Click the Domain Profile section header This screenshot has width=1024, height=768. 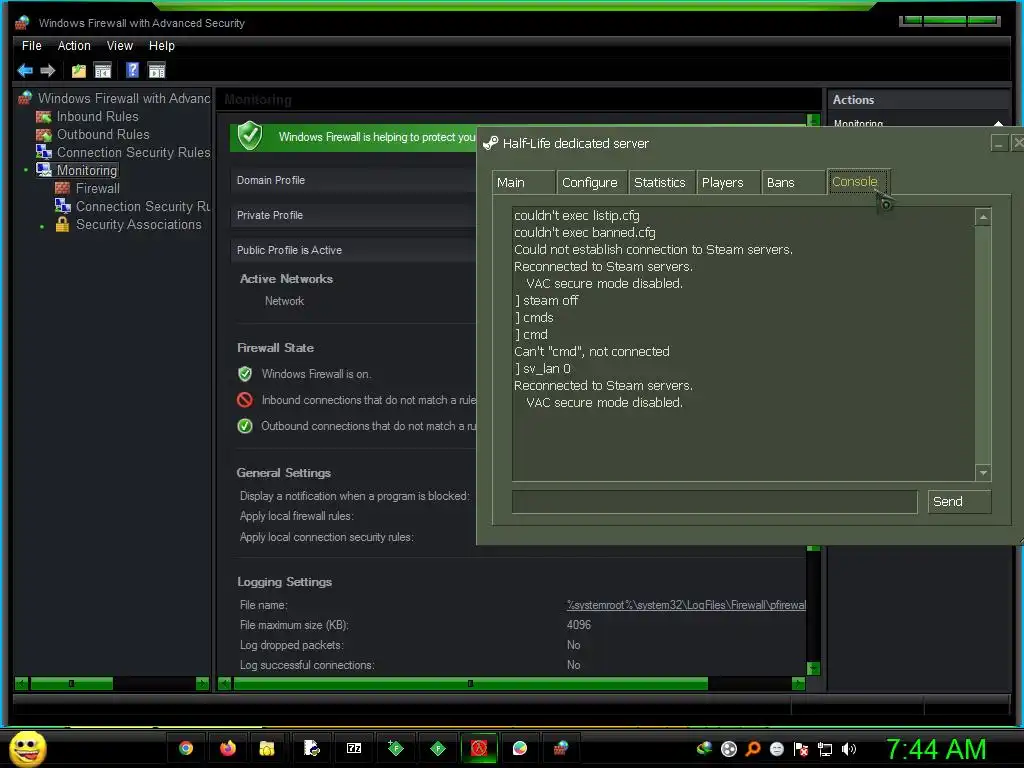pyautogui.click(x=353, y=180)
